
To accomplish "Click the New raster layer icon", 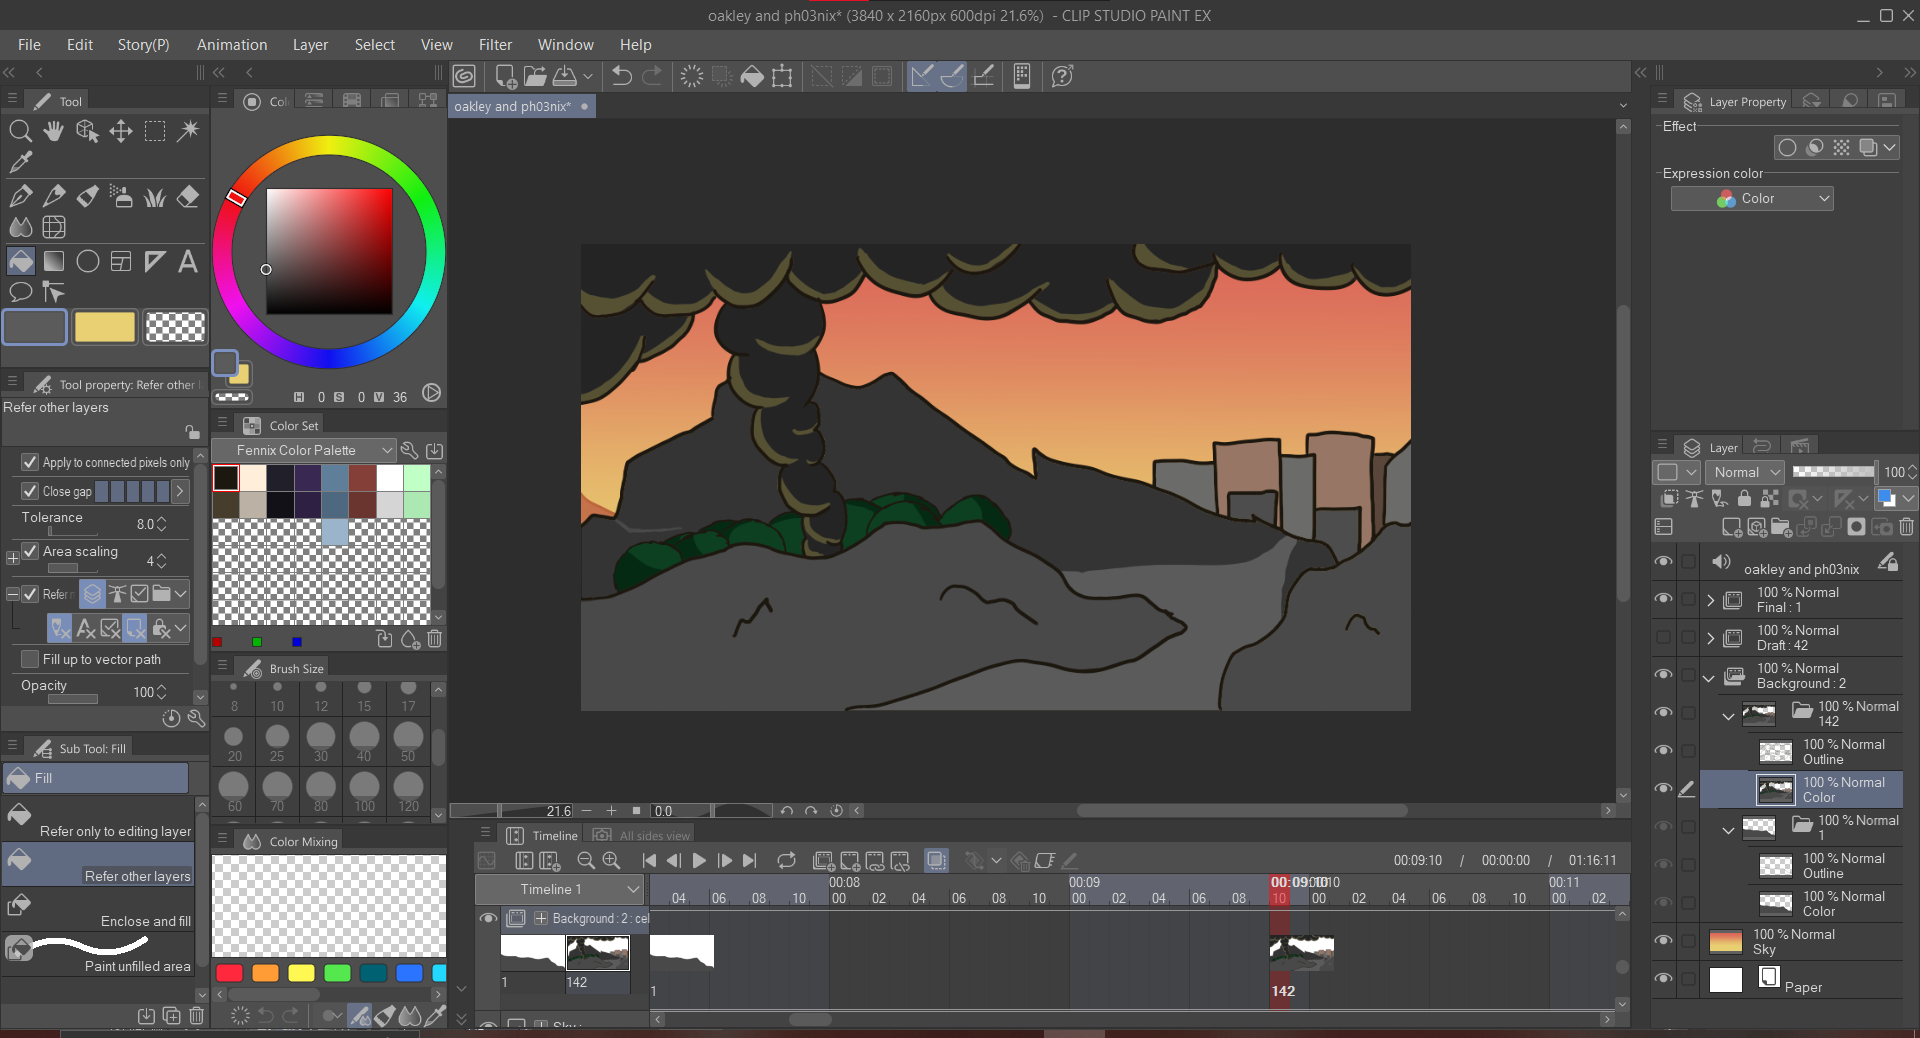I will point(1730,528).
